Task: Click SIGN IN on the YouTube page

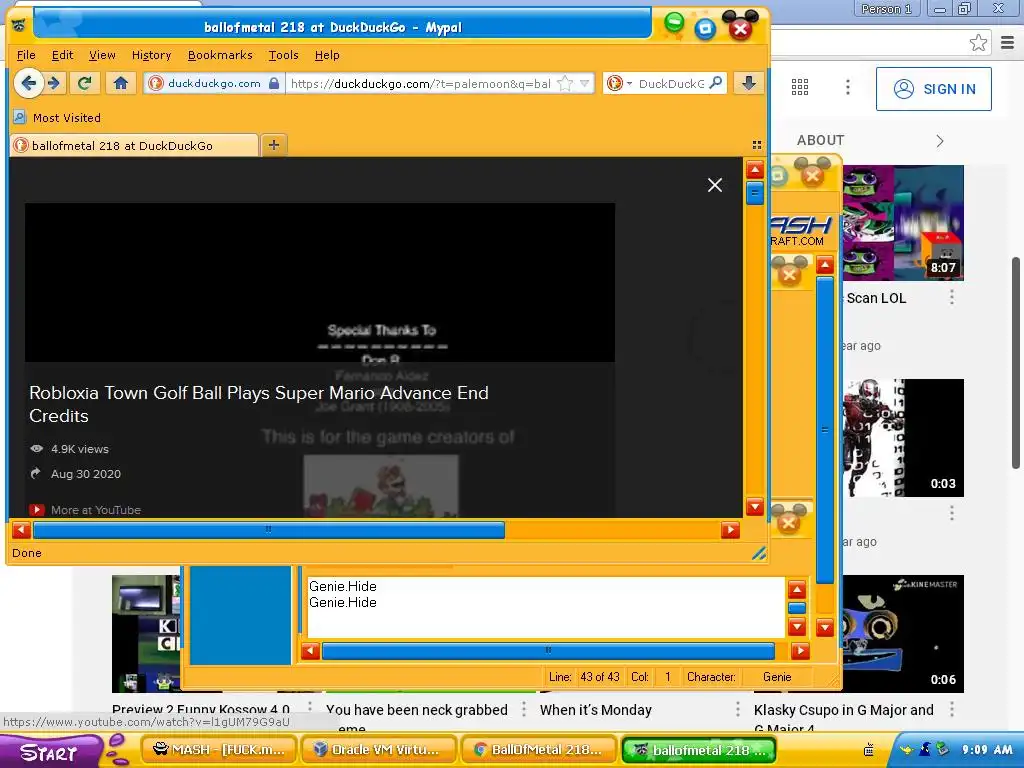Action: pos(933,89)
